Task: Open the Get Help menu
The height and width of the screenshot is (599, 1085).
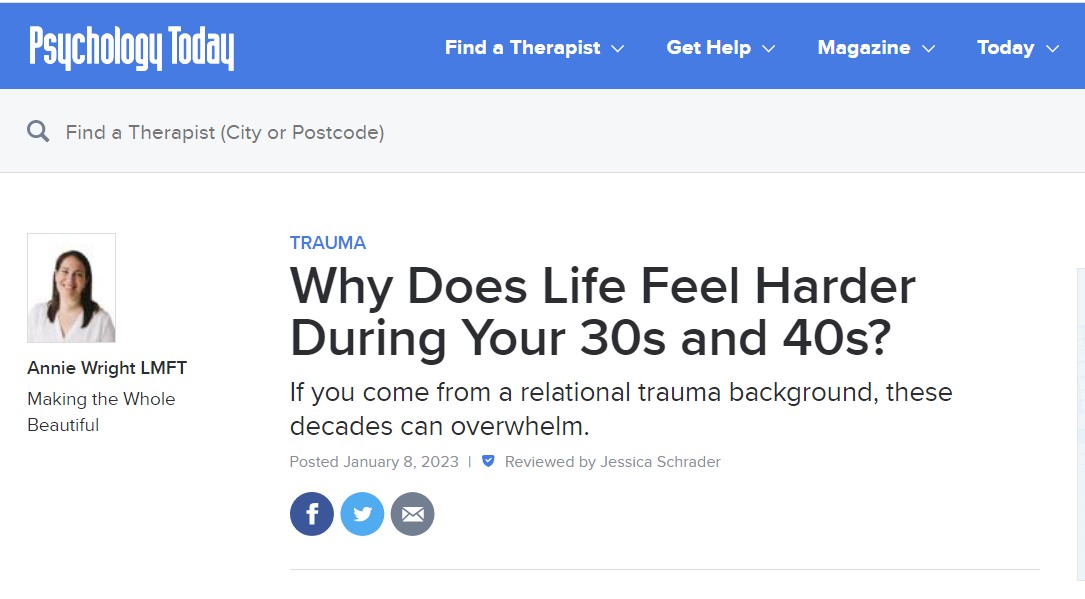Action: pyautogui.click(x=709, y=48)
